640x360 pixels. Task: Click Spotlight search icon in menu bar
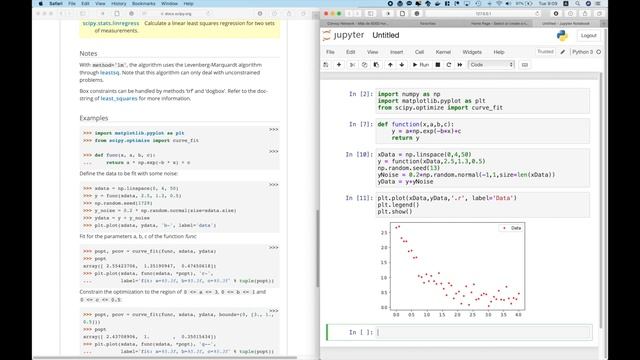(578, 3)
